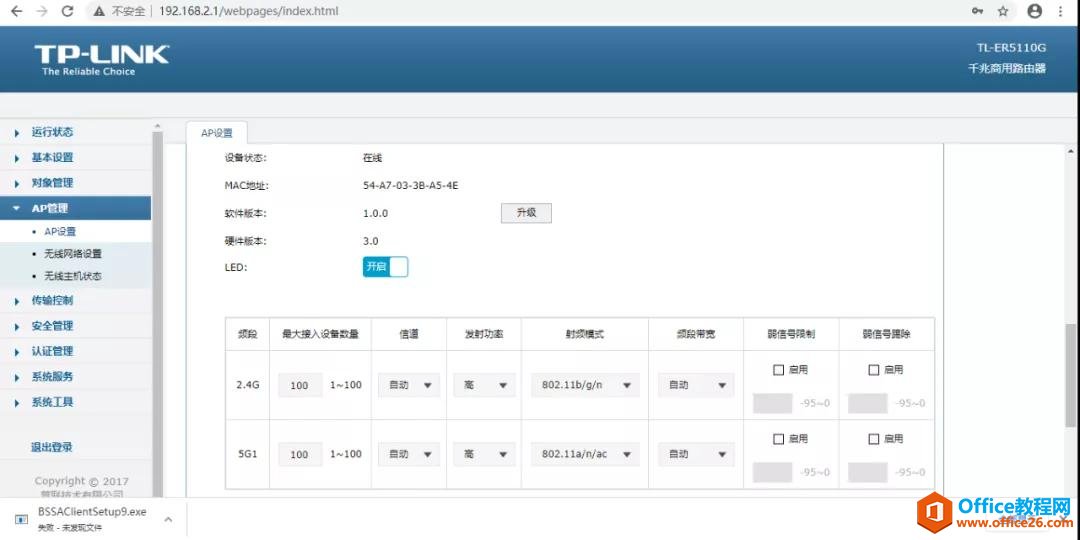Click 5G1 弱信号限制 value field
1080x540 pixels.
773,472
